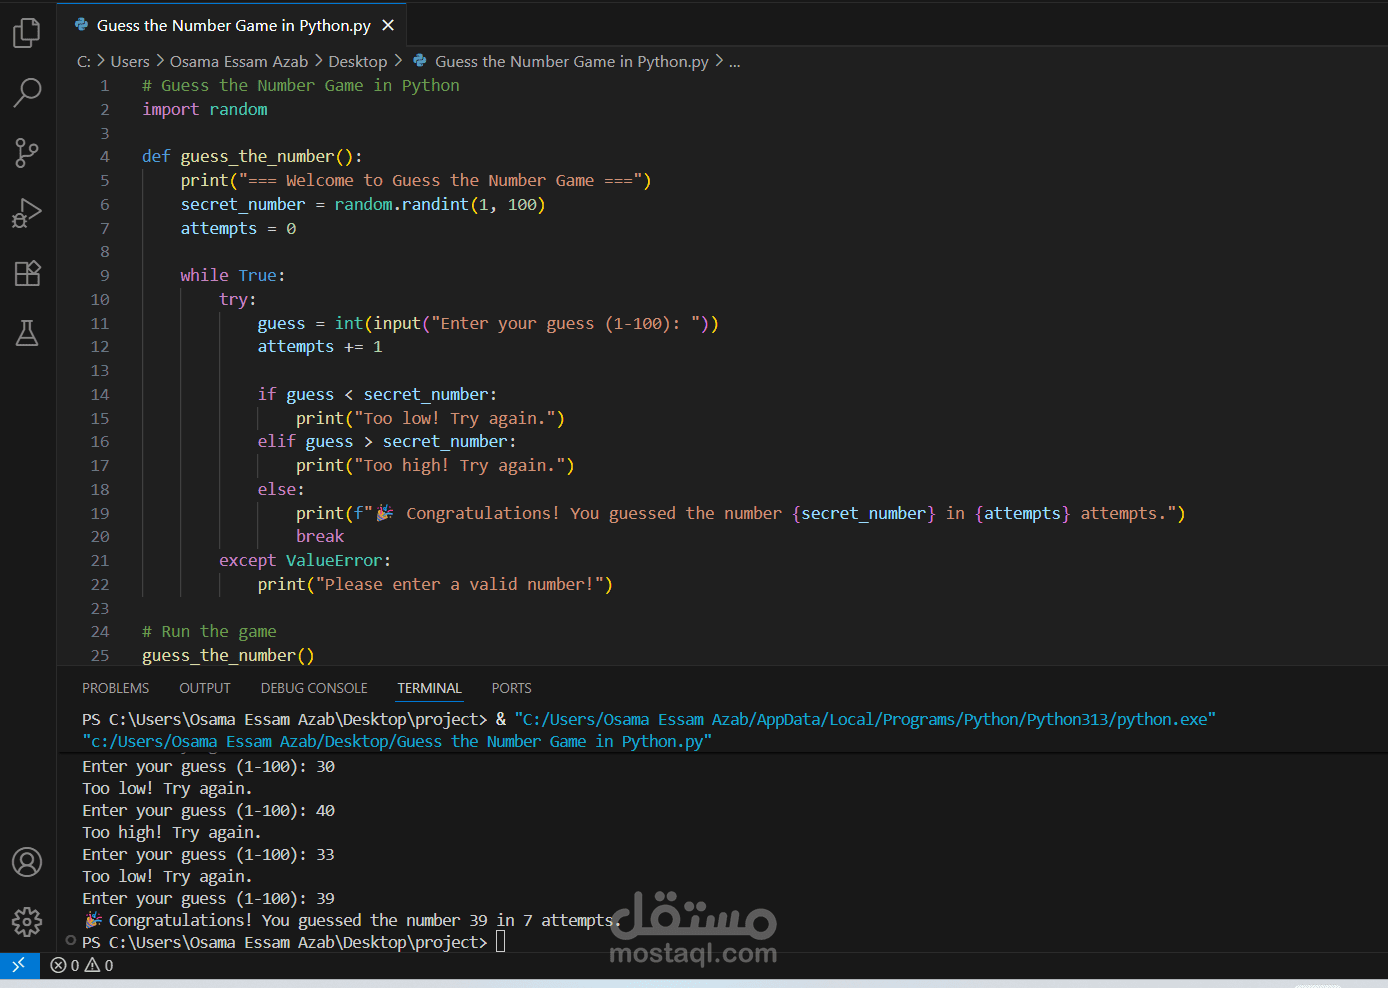Expand the Desktop breadcrumb segment
The image size is (1388, 988).
point(357,62)
